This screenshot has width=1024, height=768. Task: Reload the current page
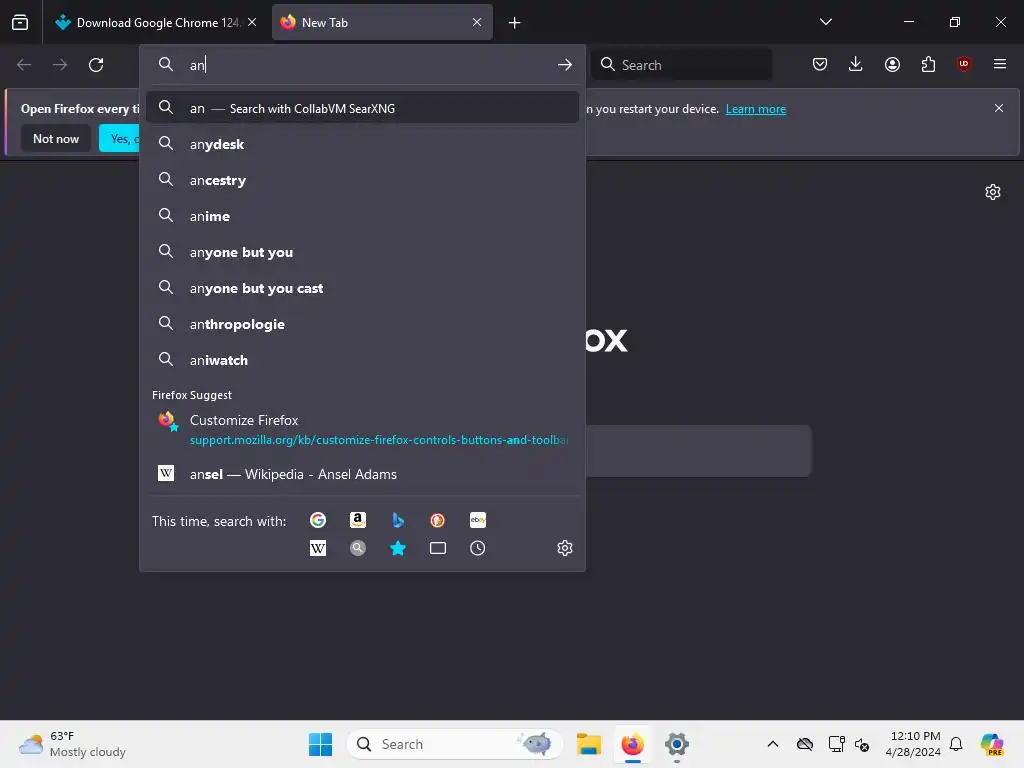pos(96,65)
